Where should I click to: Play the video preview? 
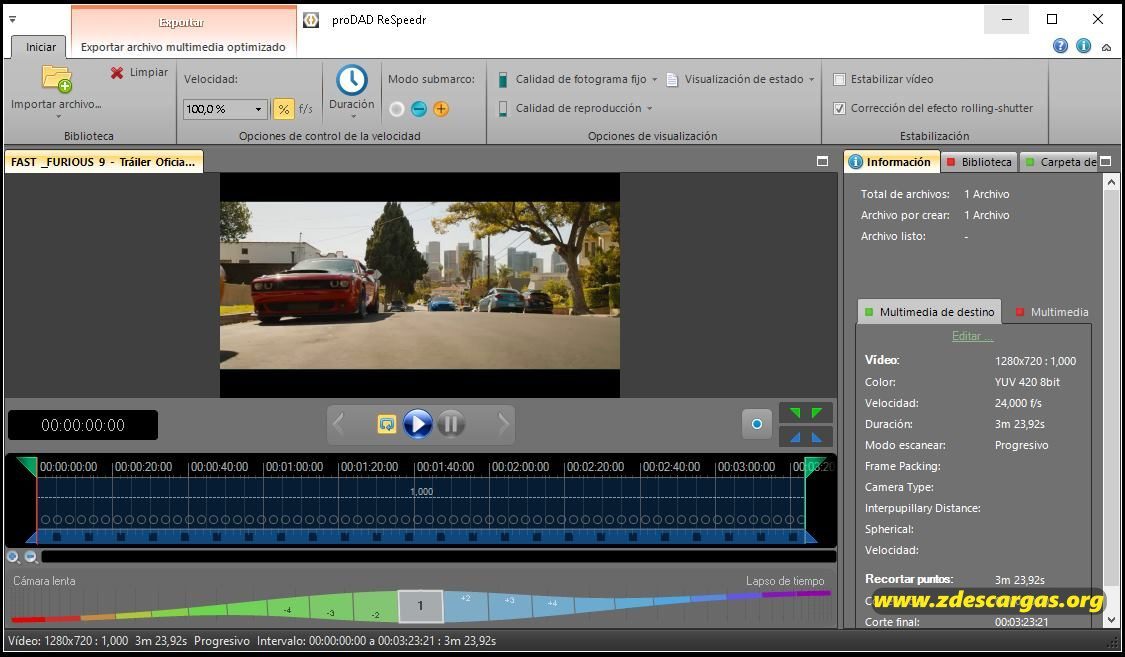click(x=418, y=424)
